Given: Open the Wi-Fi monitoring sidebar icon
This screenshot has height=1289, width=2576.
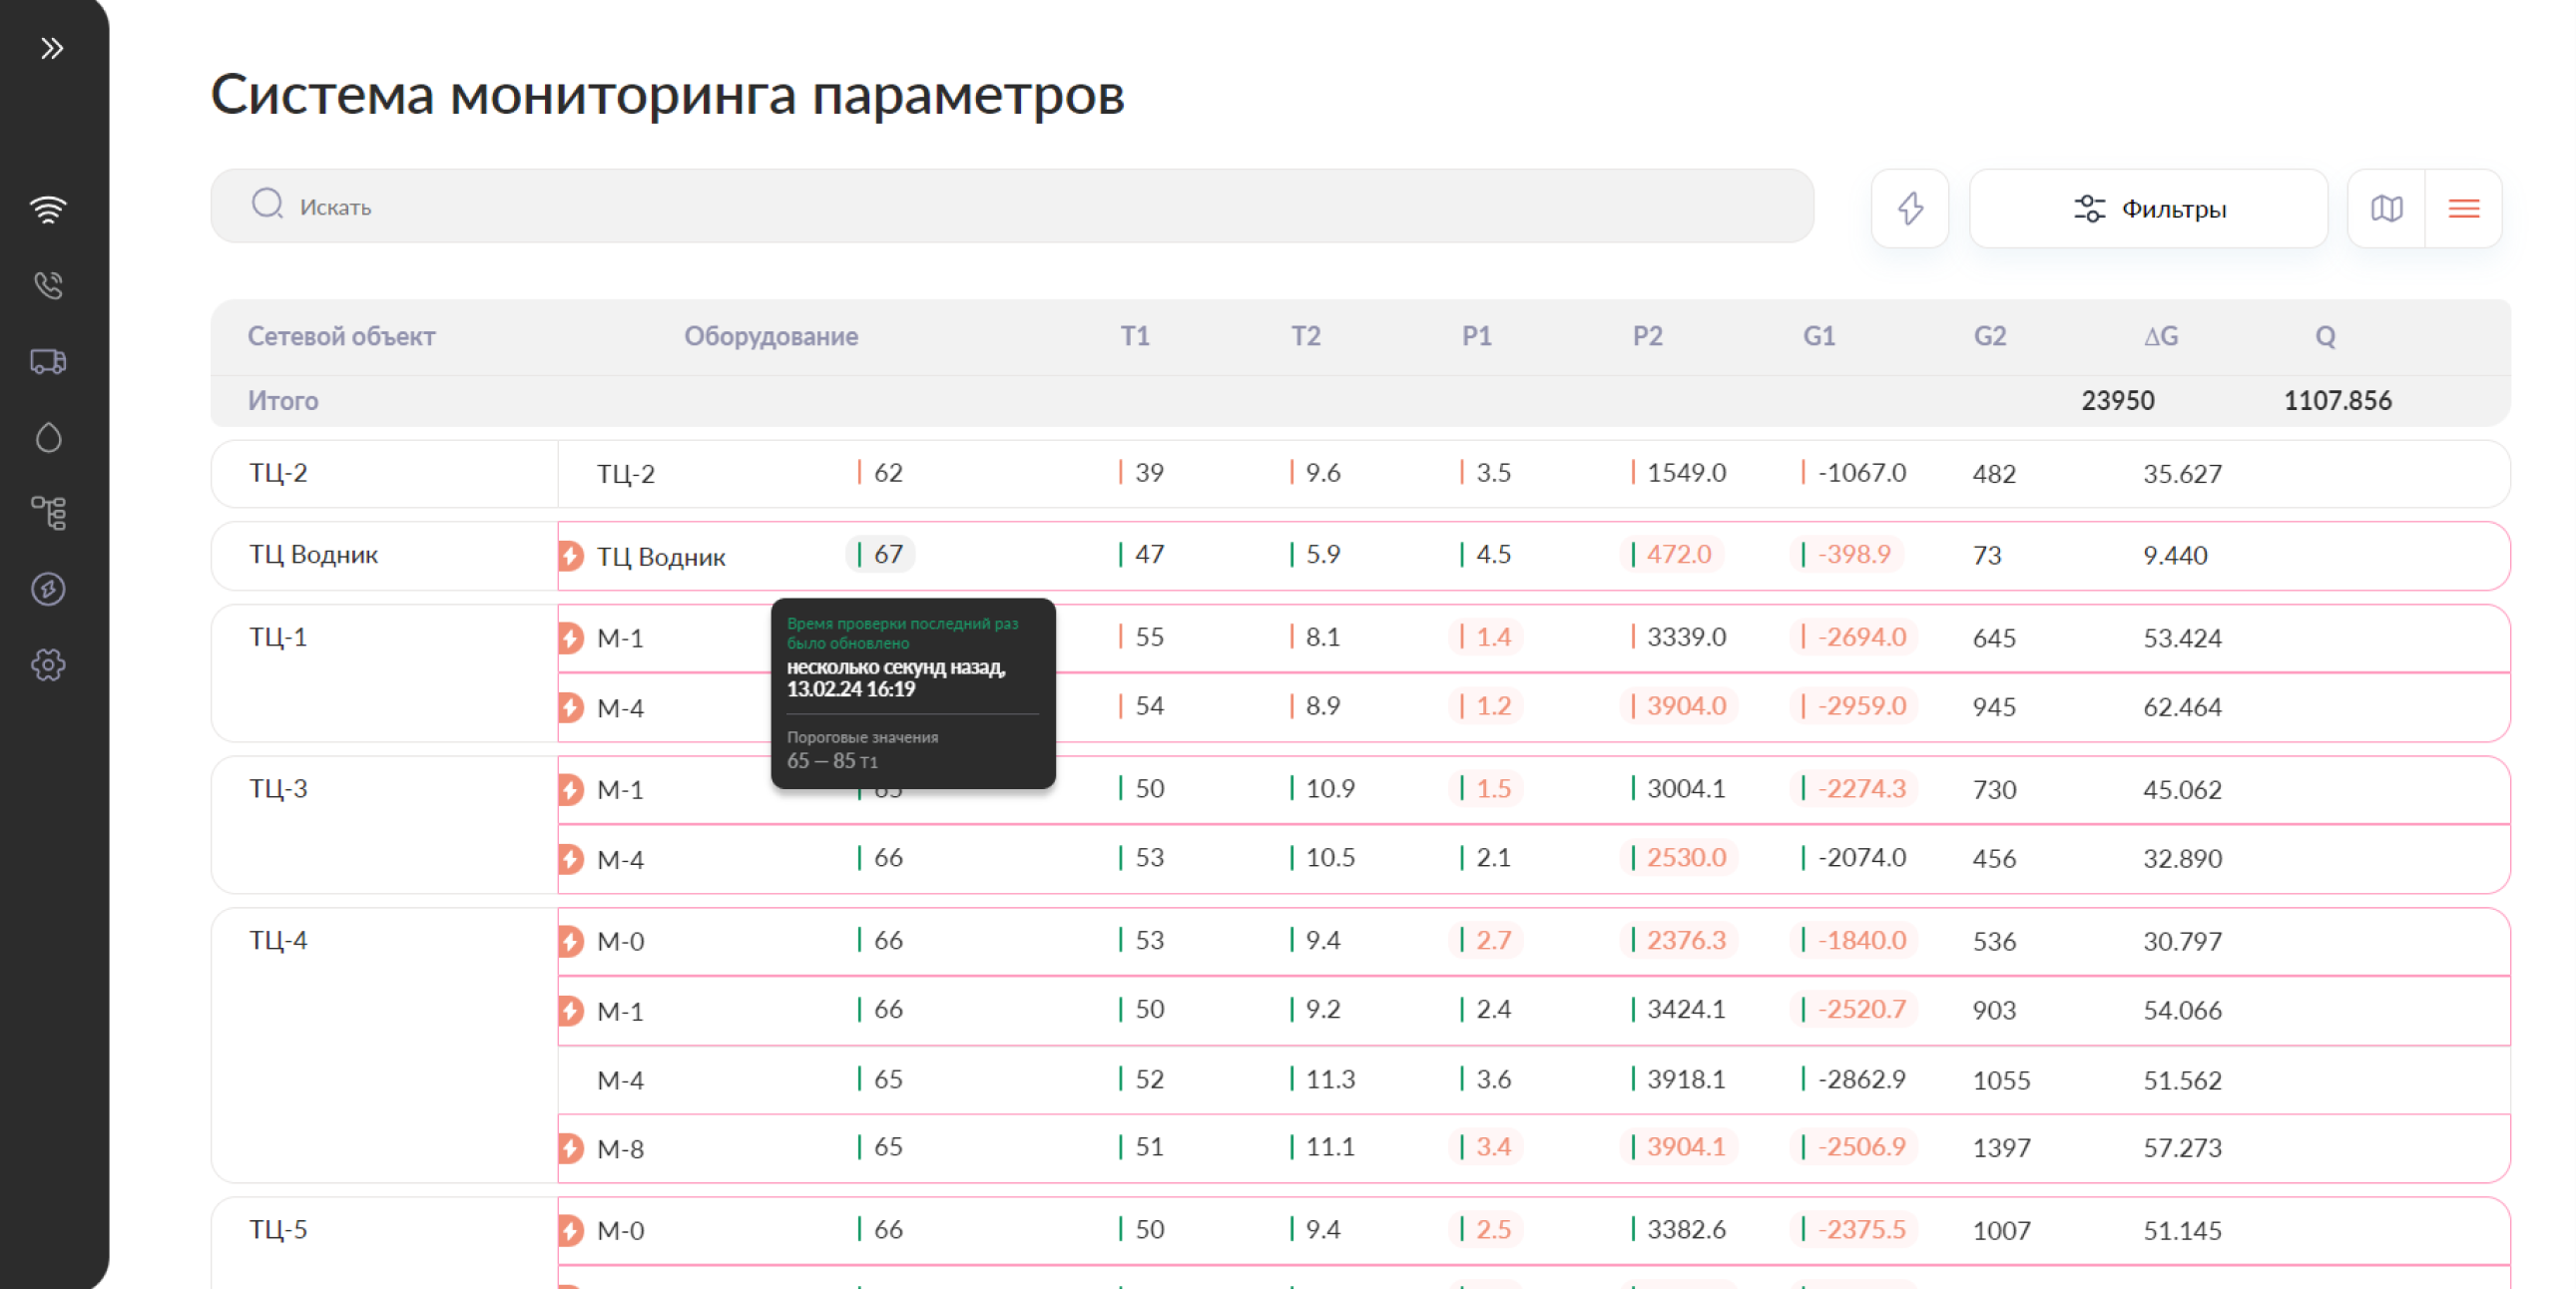Looking at the screenshot, I should click(x=48, y=209).
